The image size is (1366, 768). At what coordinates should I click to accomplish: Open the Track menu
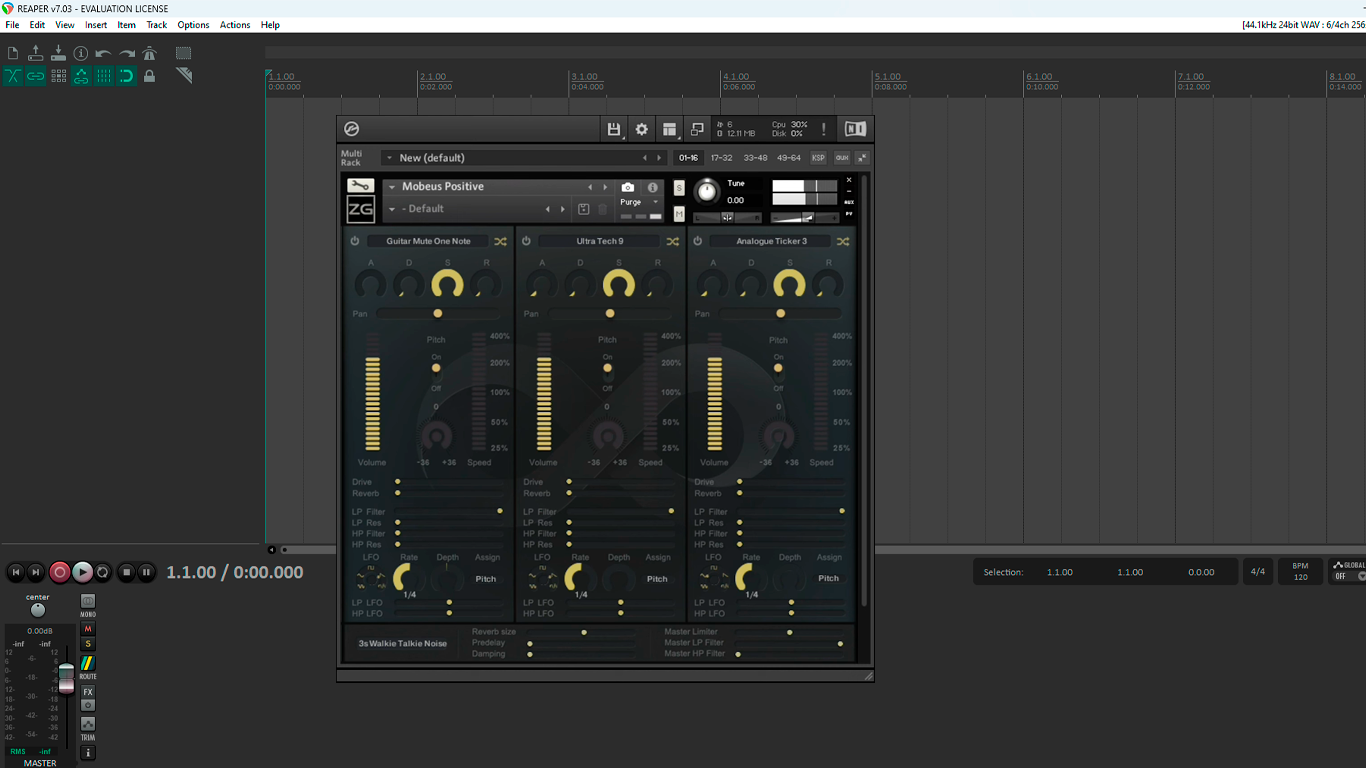pos(157,25)
